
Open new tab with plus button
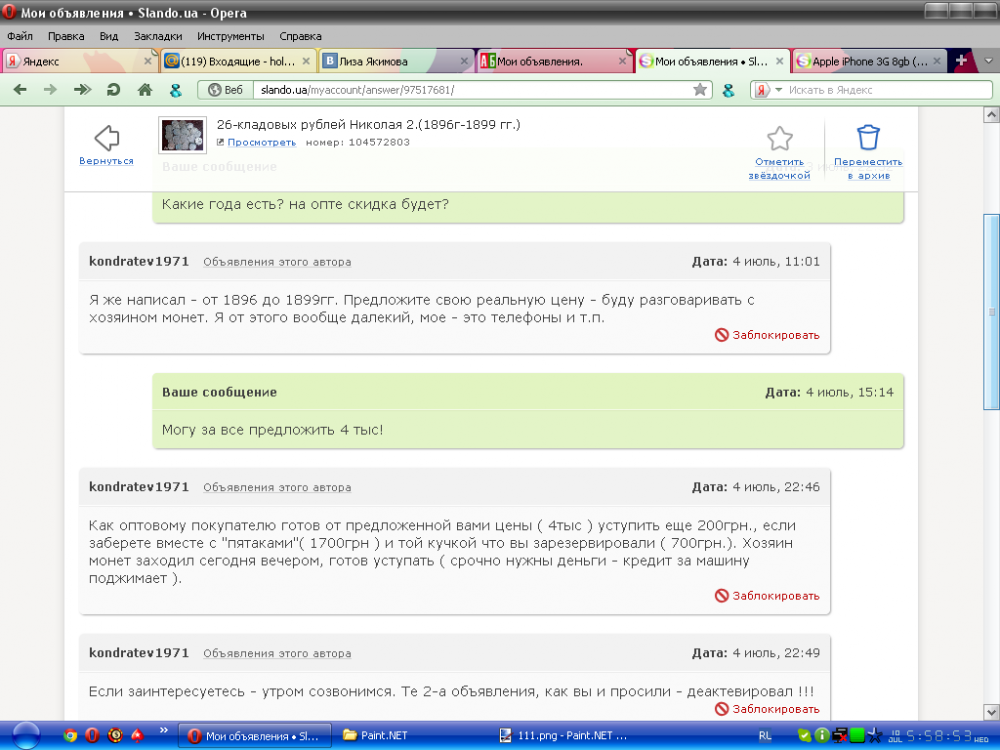pos(961,61)
